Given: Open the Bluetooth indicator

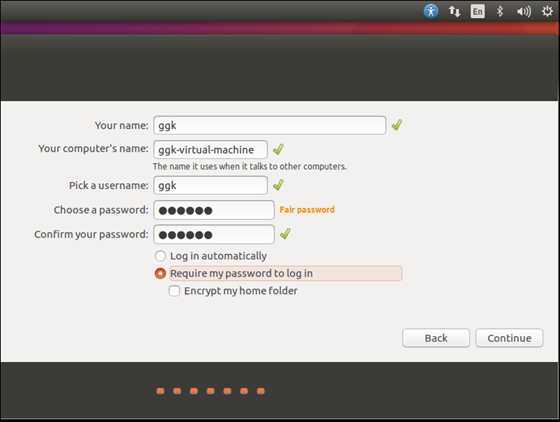Looking at the screenshot, I should tap(500, 11).
